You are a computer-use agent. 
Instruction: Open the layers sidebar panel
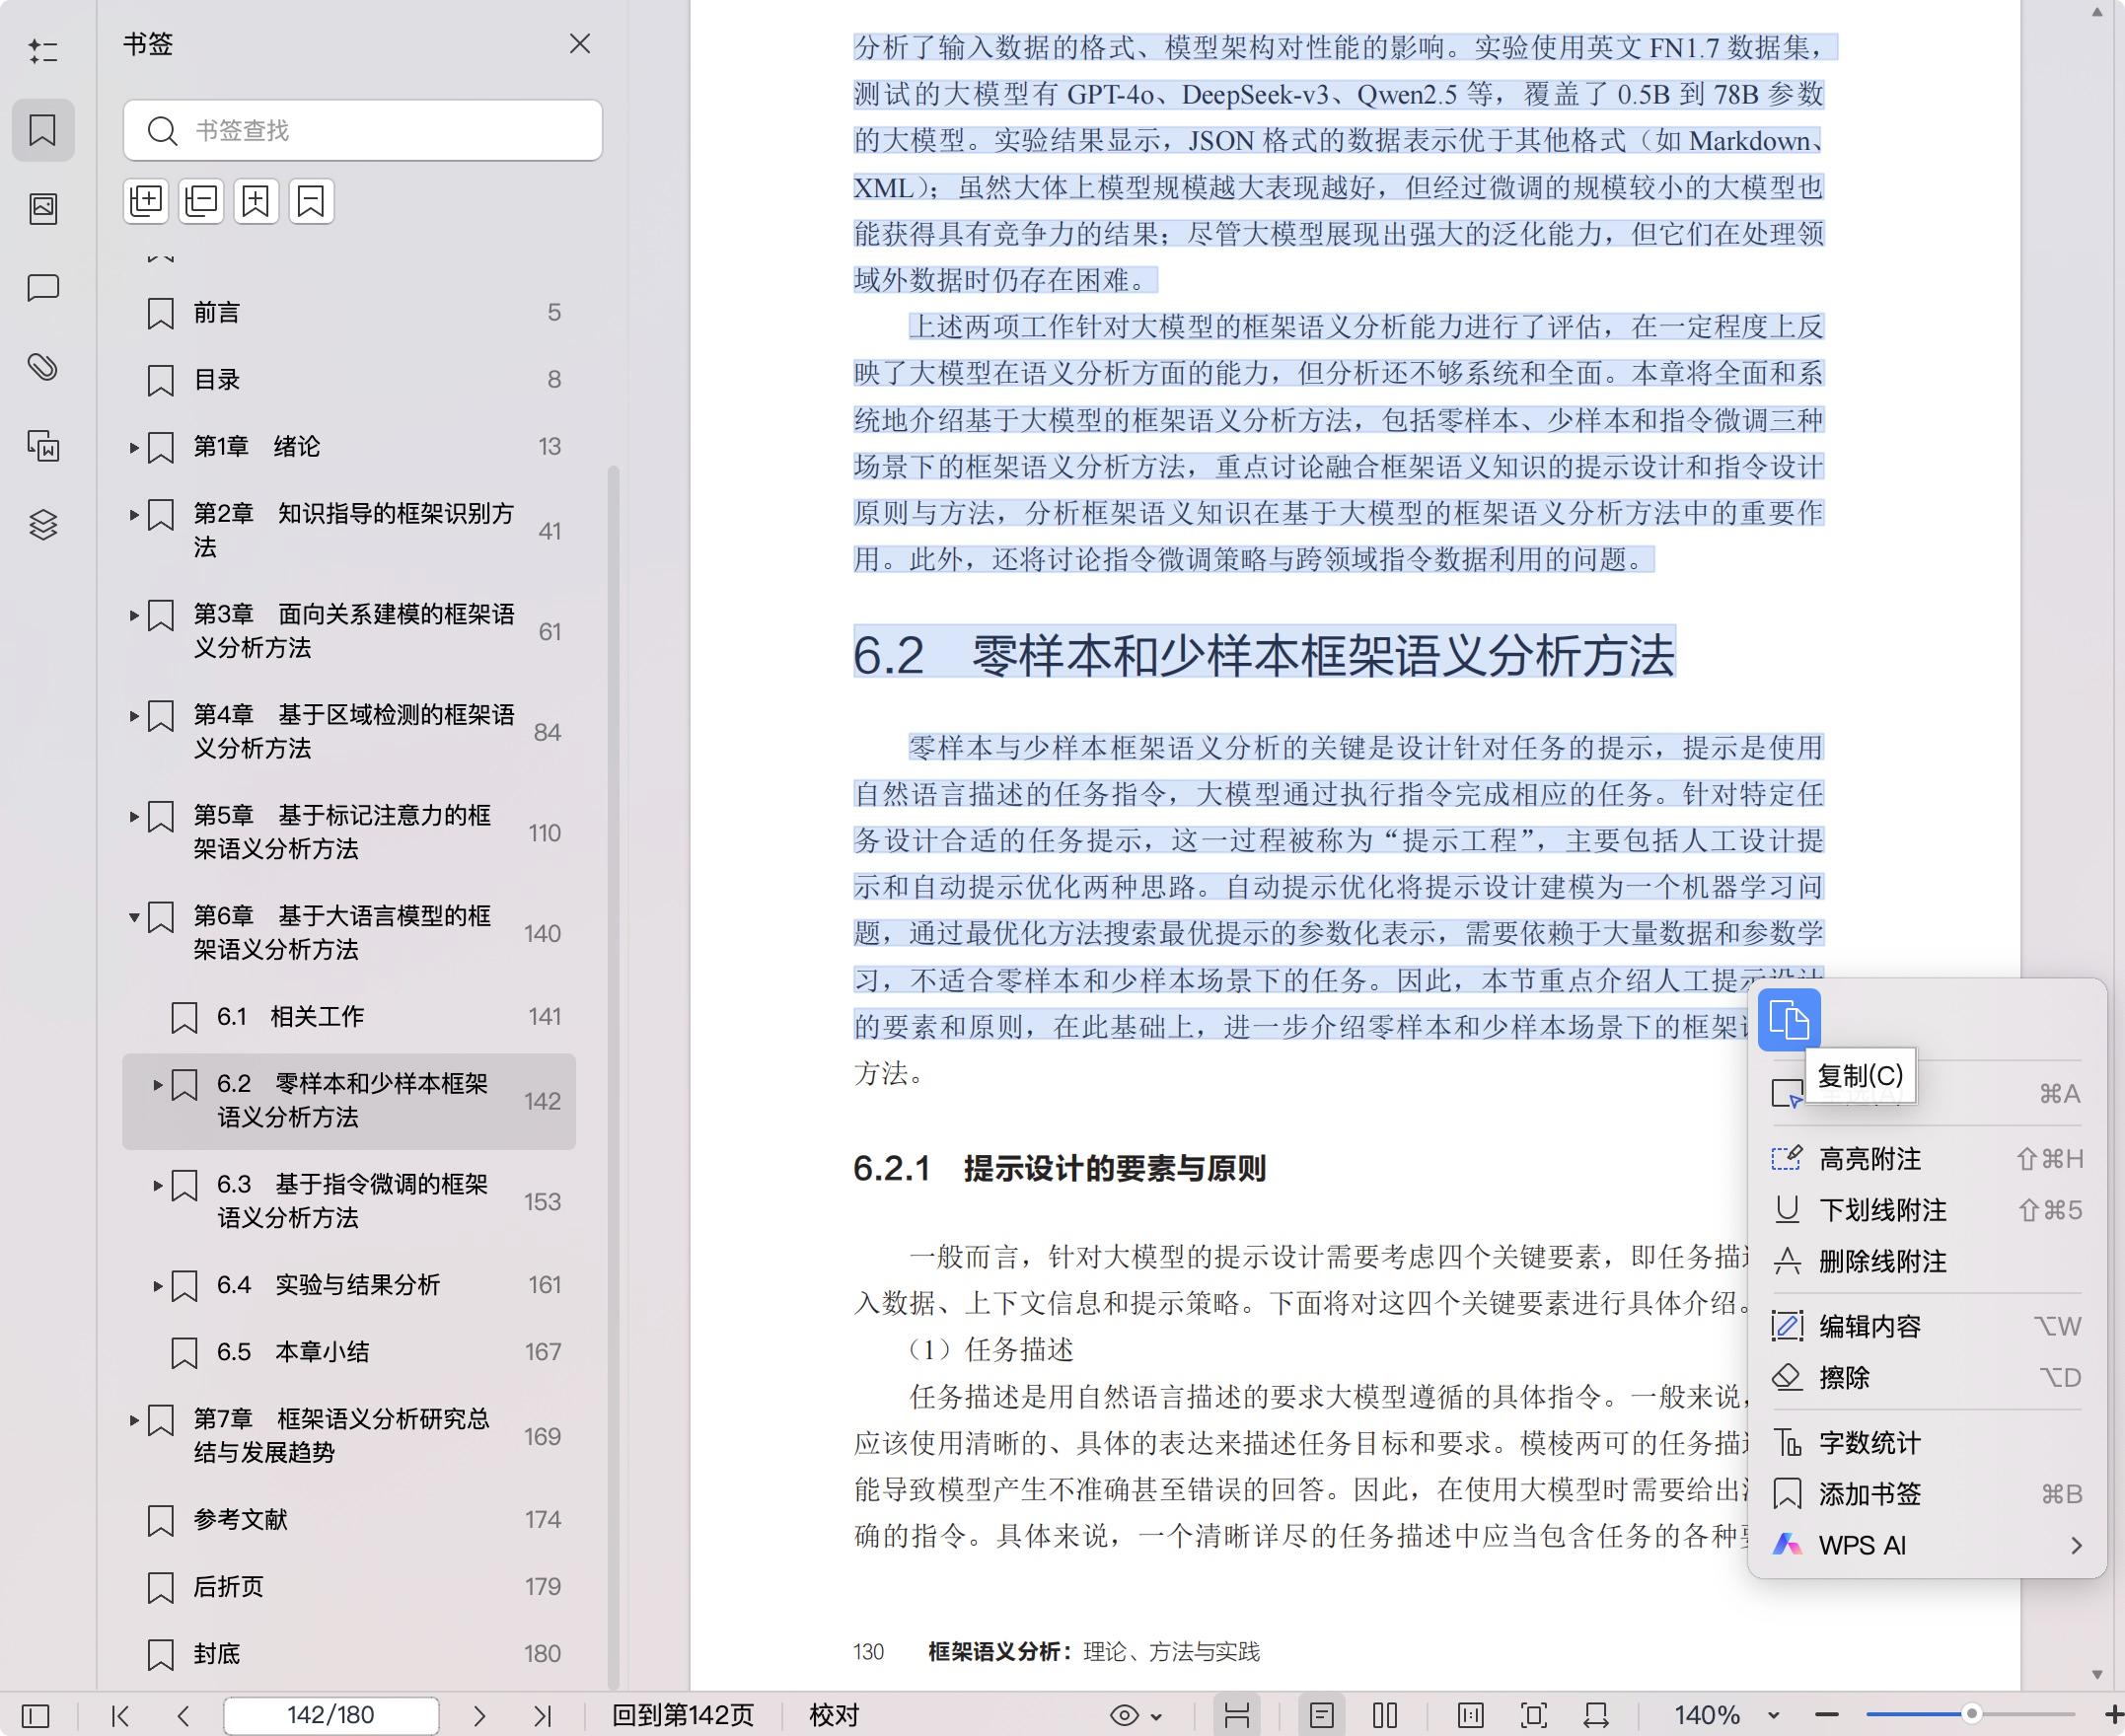click(x=43, y=525)
